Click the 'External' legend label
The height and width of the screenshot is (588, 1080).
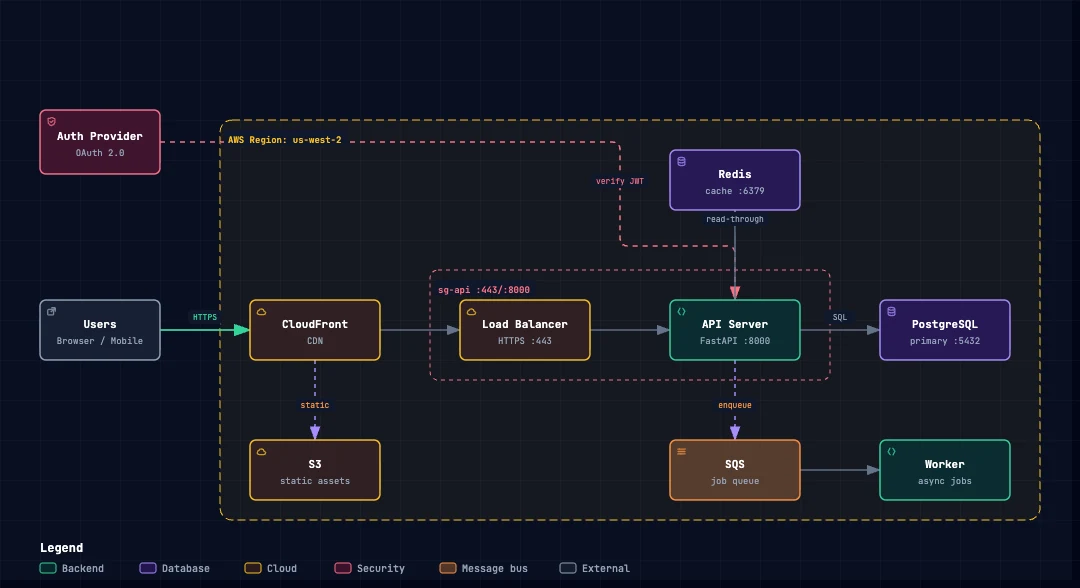pos(605,569)
